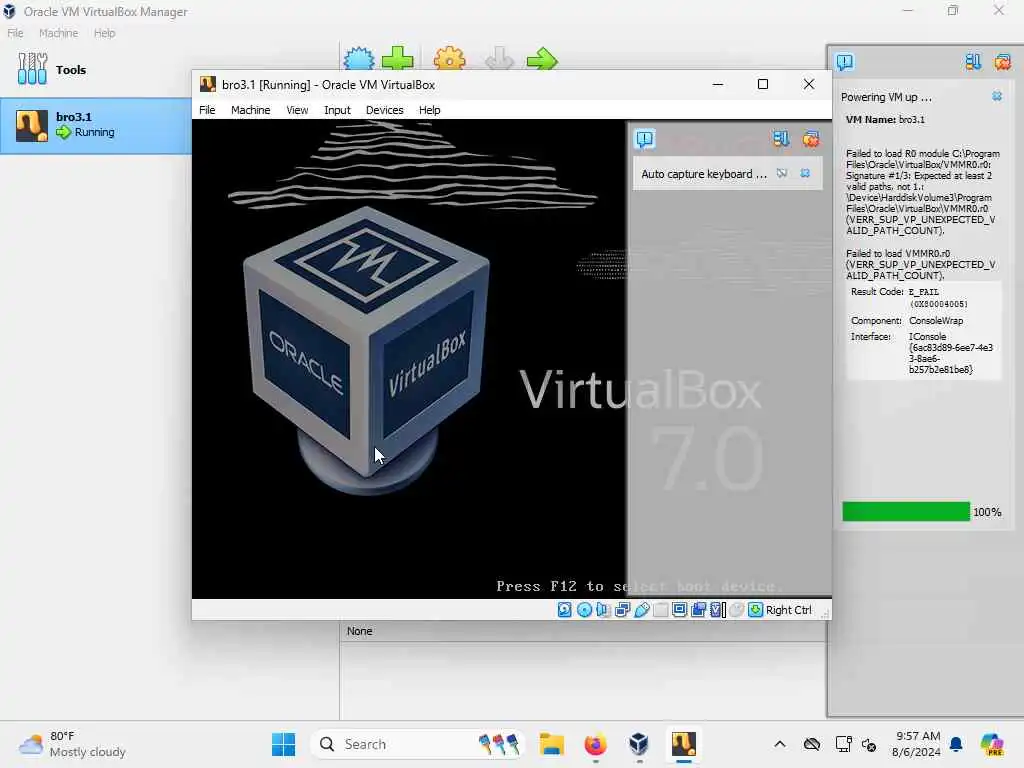Open the Machine menu in bro3.1 window
Screen dimensions: 1024x768
point(250,110)
